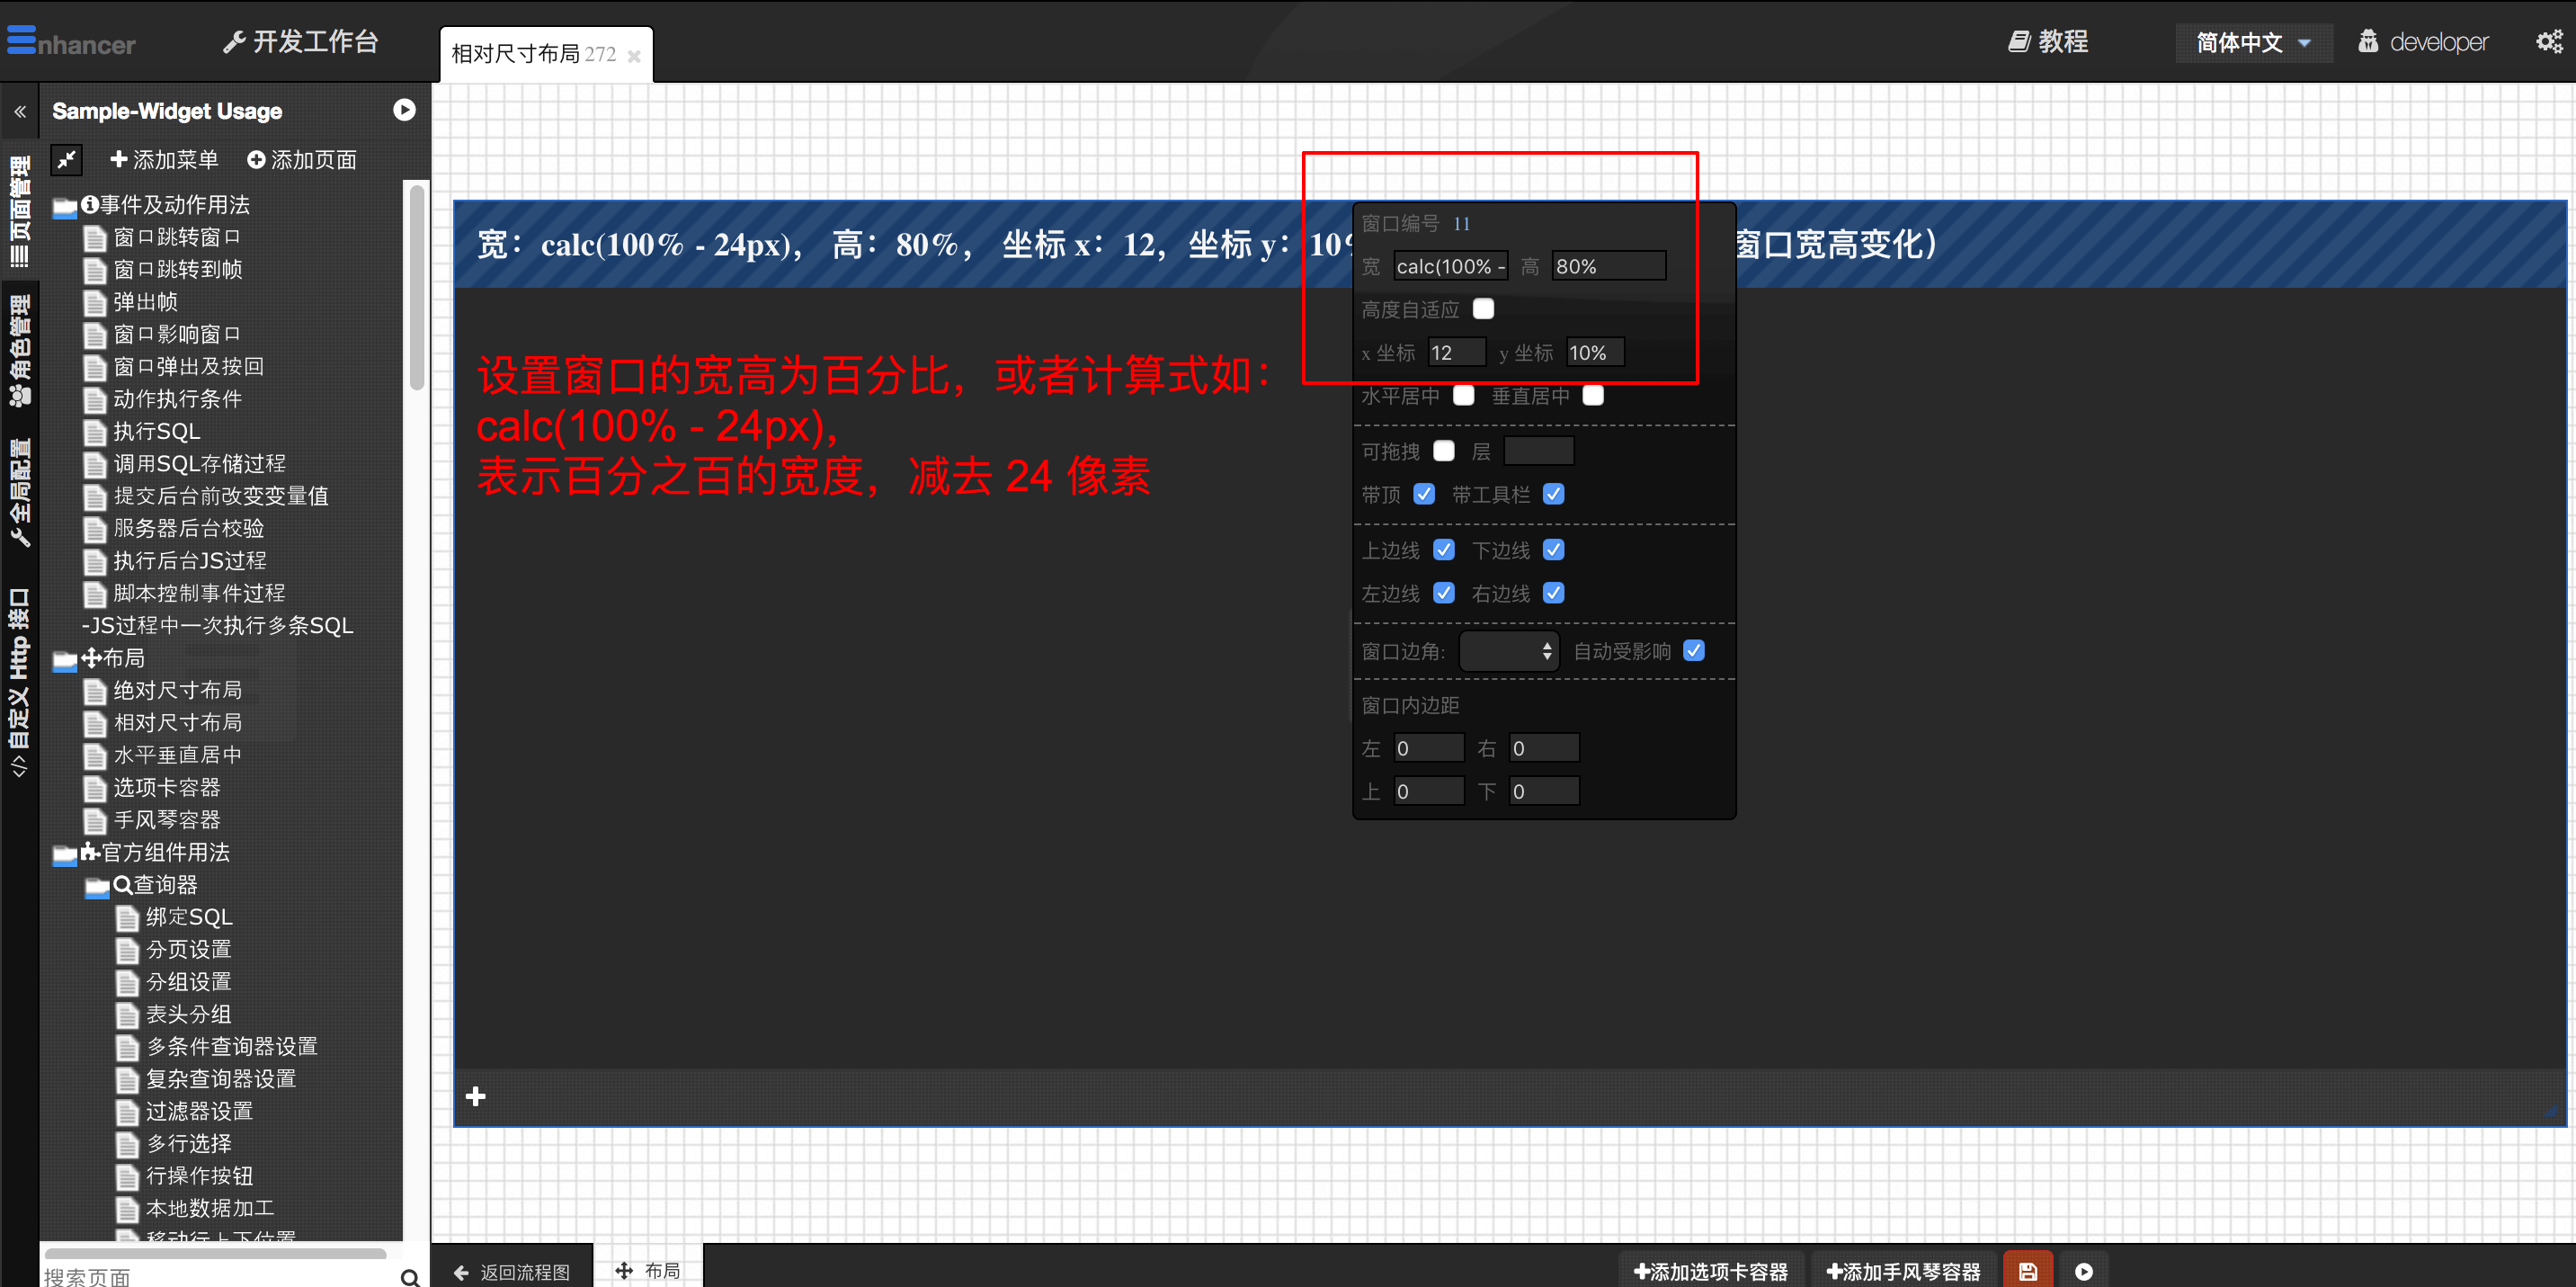Click 添加手风琴容器 button
The image size is (2576, 1287).
(1904, 1271)
